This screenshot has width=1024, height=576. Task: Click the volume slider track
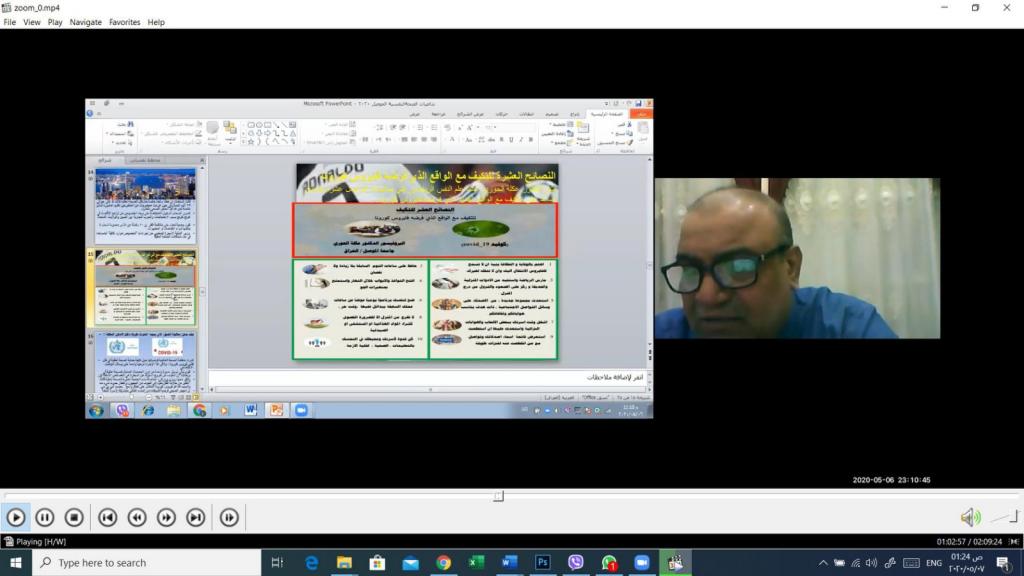(x=1003, y=517)
